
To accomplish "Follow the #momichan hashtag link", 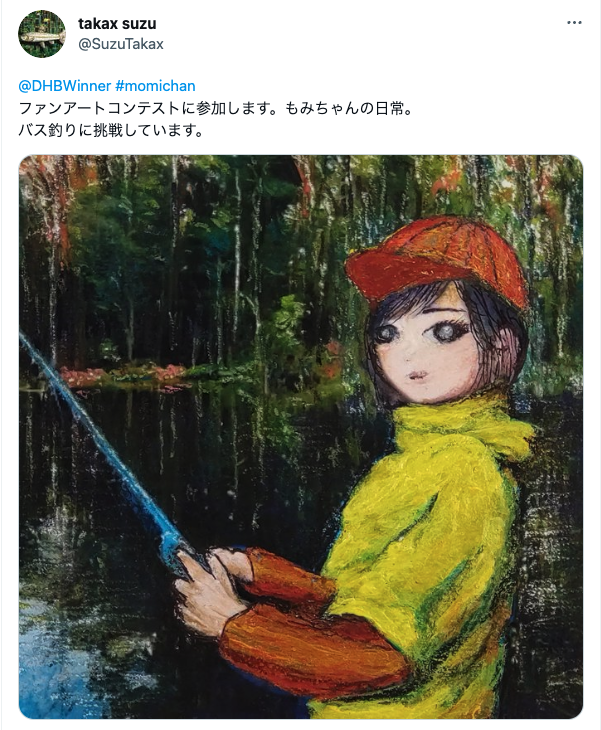I will pyautogui.click(x=155, y=86).
